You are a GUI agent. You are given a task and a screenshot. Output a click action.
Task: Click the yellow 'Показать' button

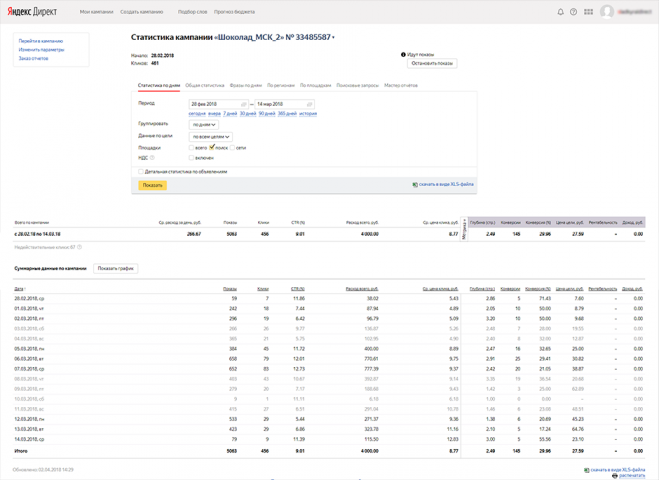pos(153,185)
